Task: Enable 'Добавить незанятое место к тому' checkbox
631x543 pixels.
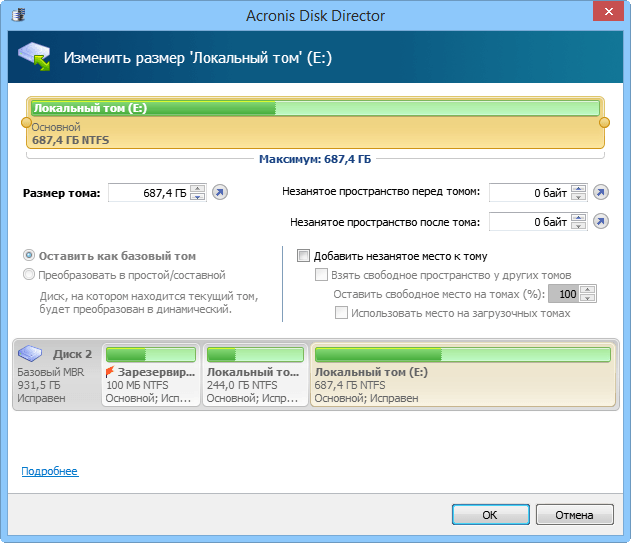Action: (303, 256)
